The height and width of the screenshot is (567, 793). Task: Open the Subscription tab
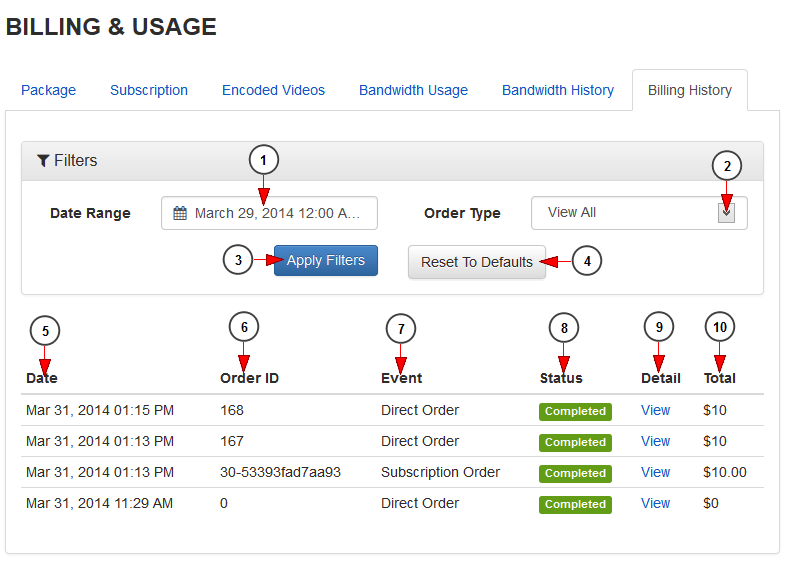pyautogui.click(x=149, y=90)
